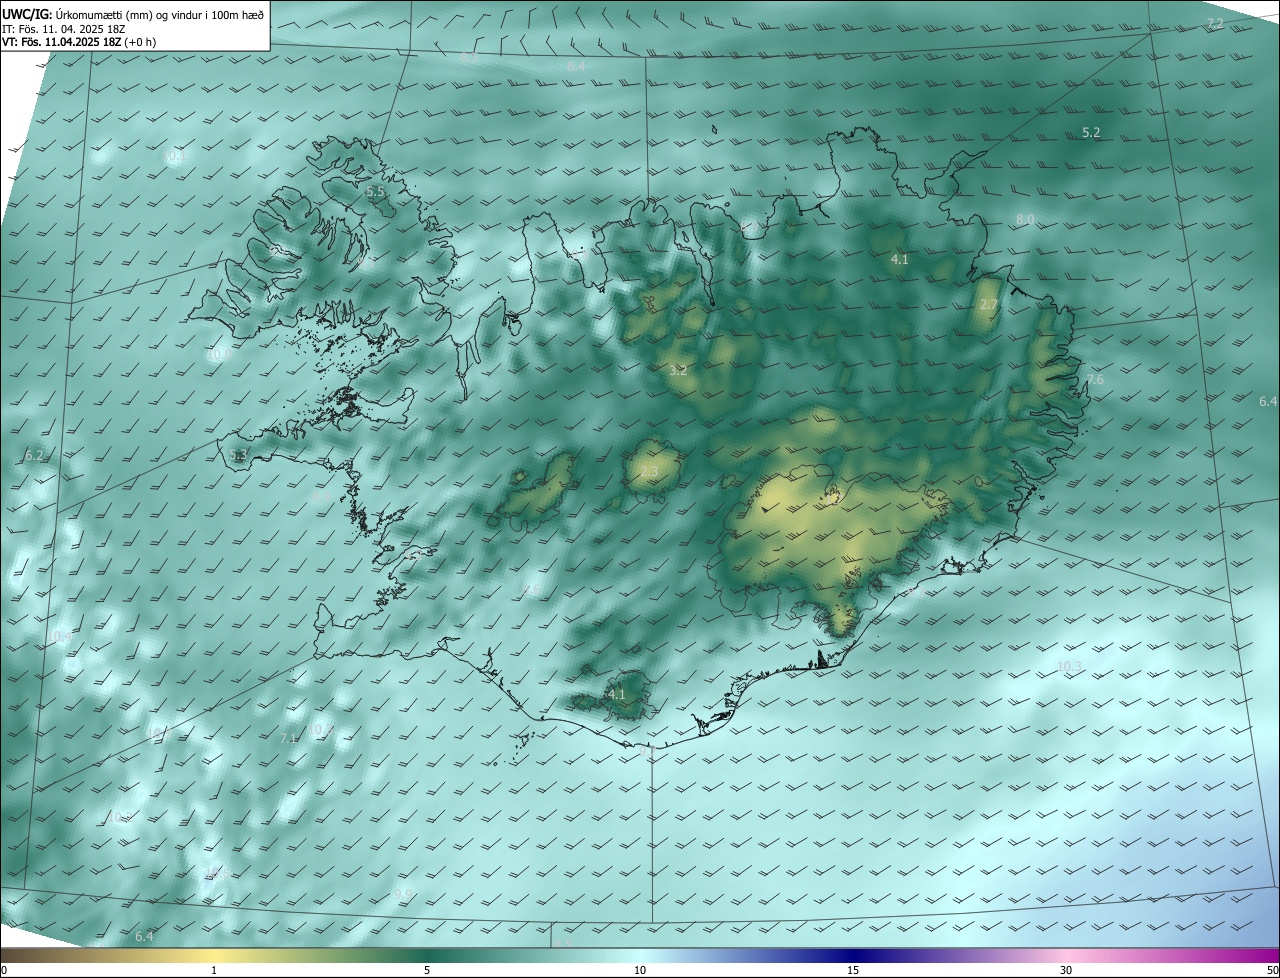Click the 6.2 precipitation value label
This screenshot has width=1280, height=978.
click(34, 455)
